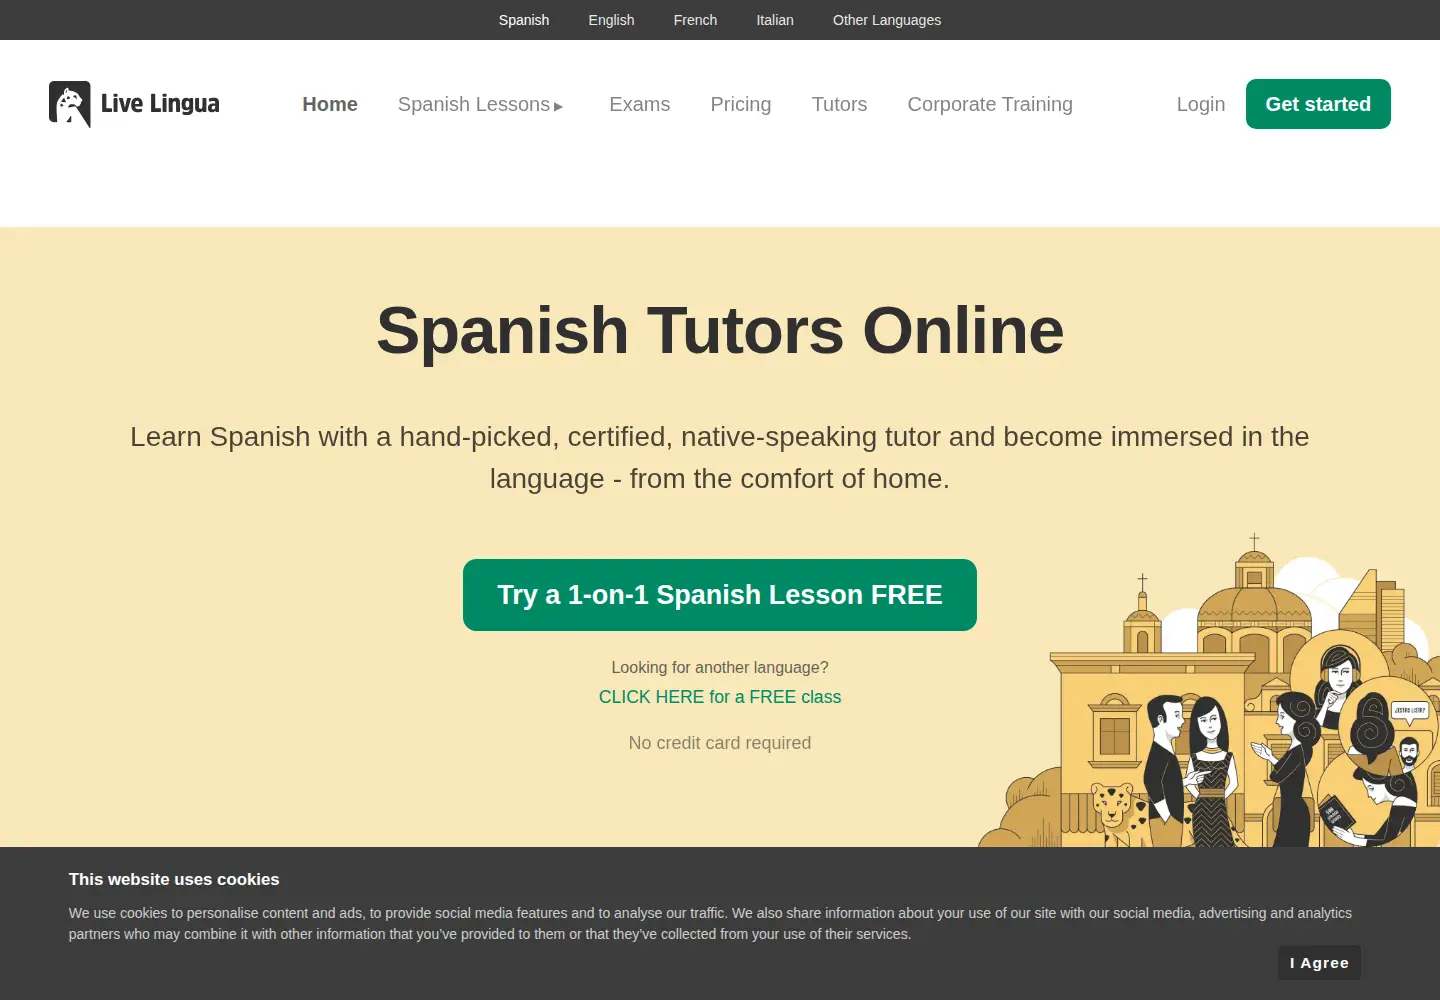Click the Live Lingua wordmark text
Image resolution: width=1440 pixels, height=1000 pixels.
click(x=160, y=104)
